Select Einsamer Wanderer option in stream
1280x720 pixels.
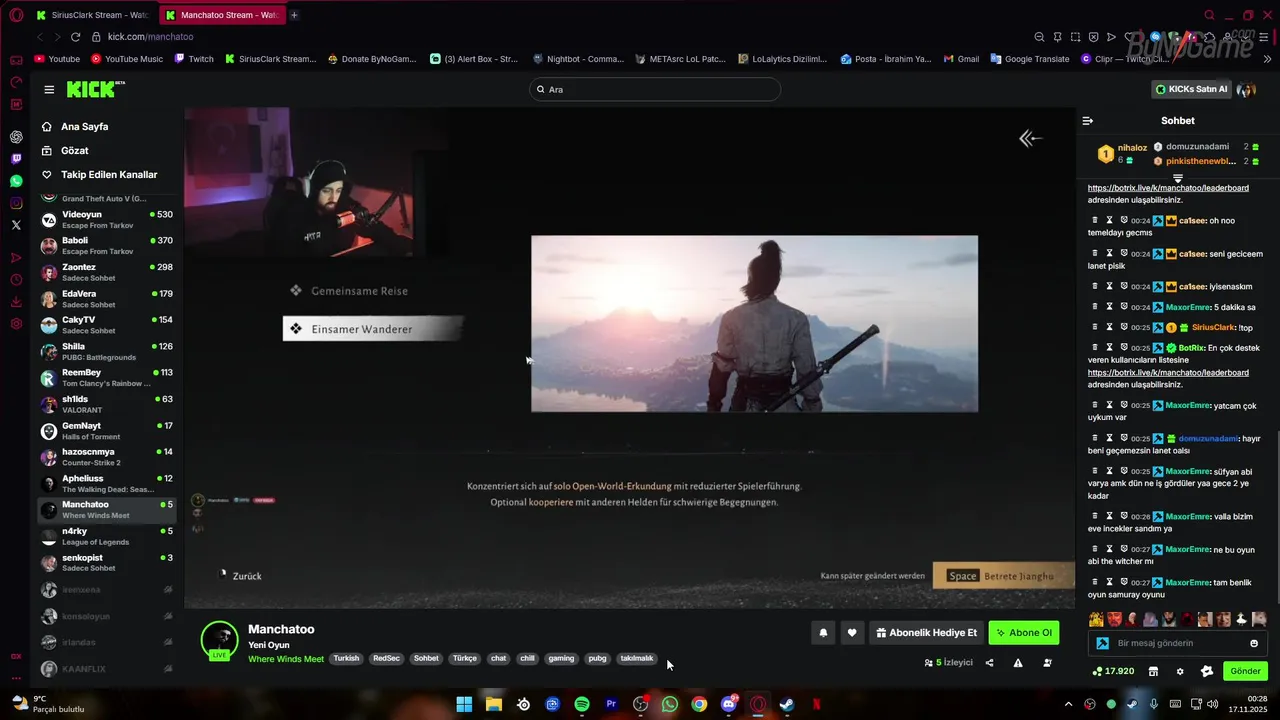[372, 329]
